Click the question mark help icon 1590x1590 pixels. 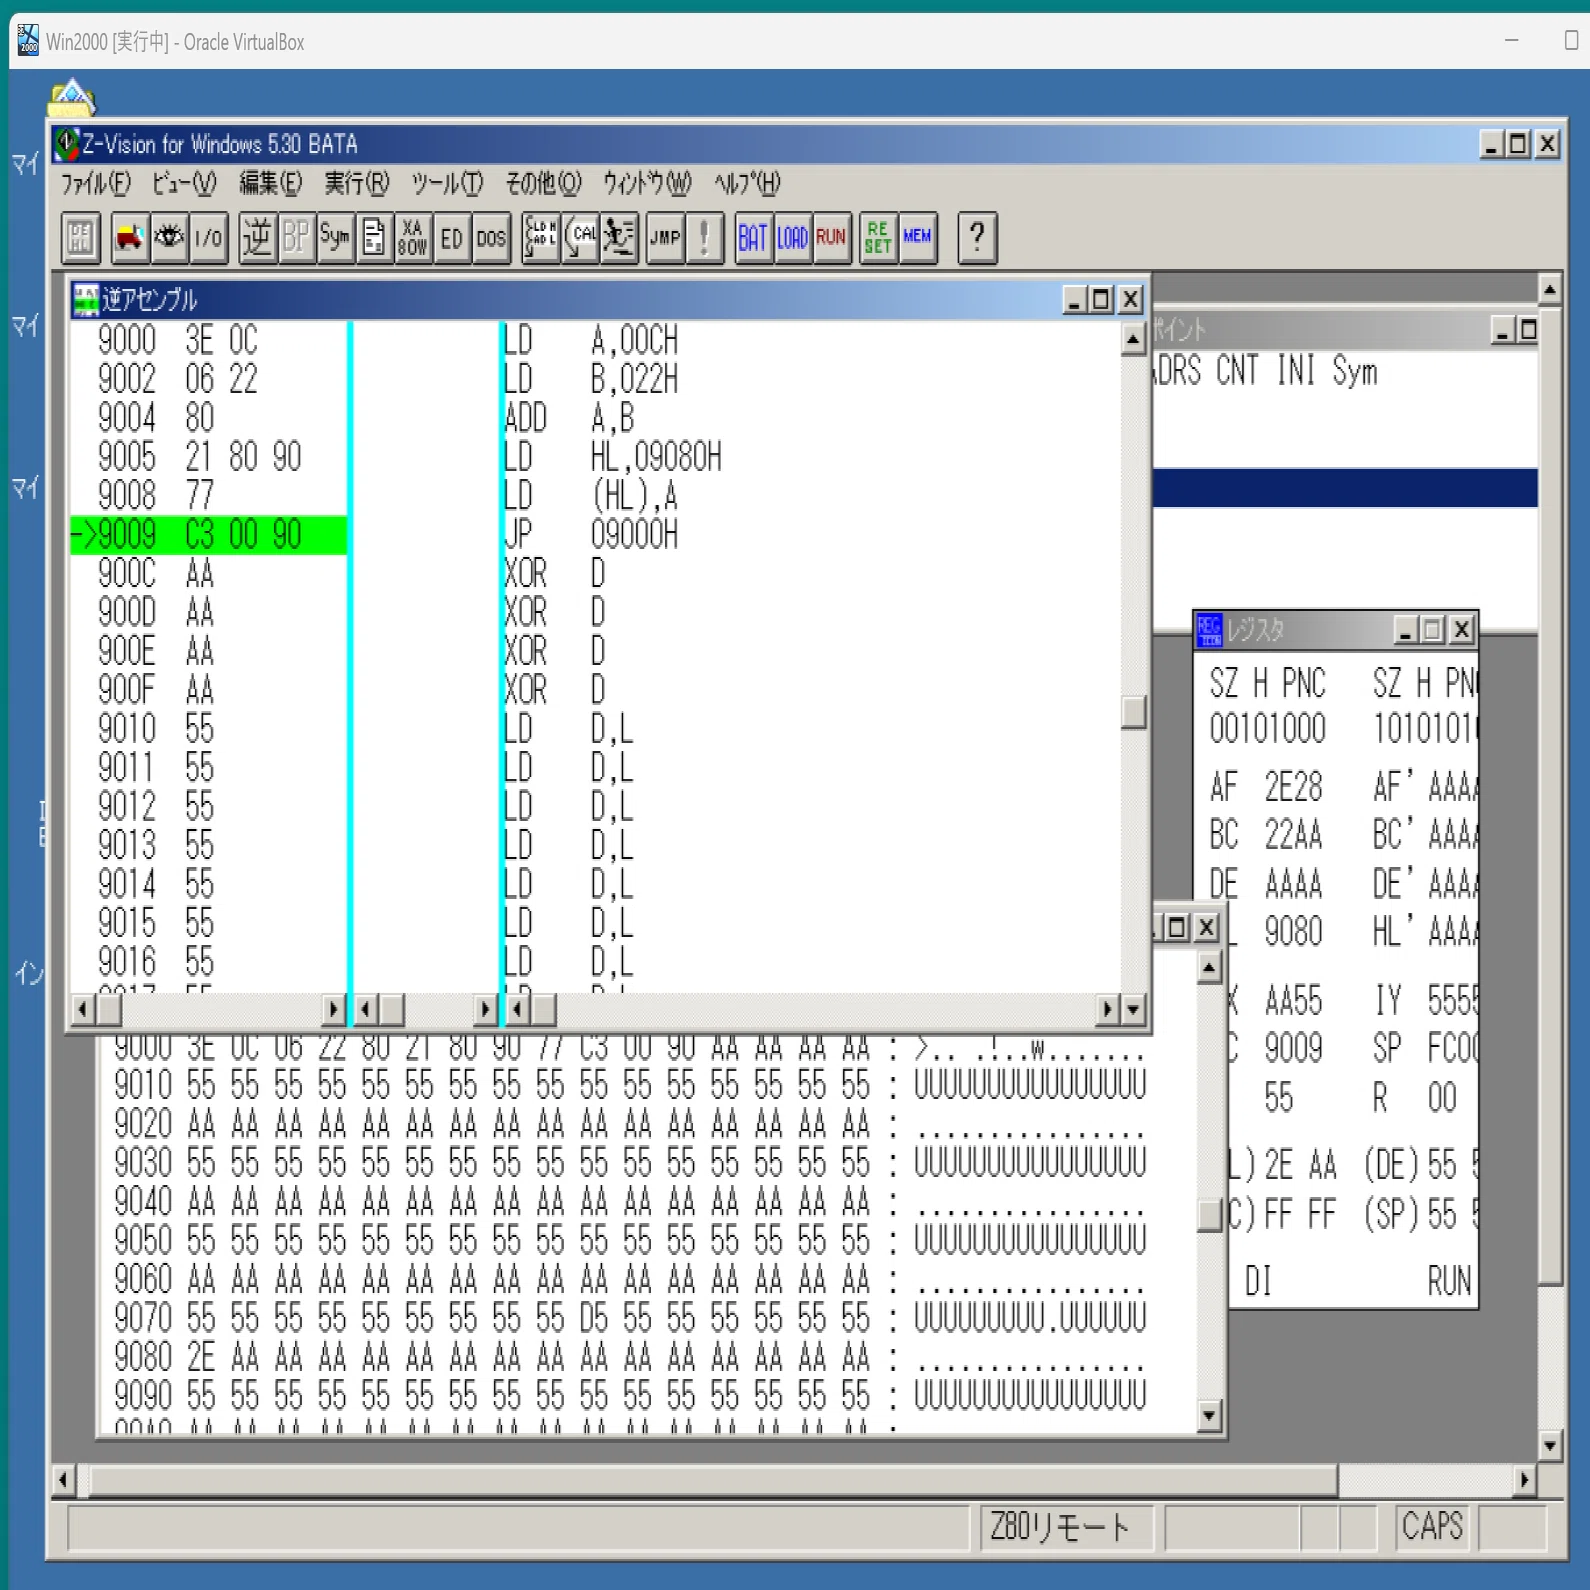point(977,238)
